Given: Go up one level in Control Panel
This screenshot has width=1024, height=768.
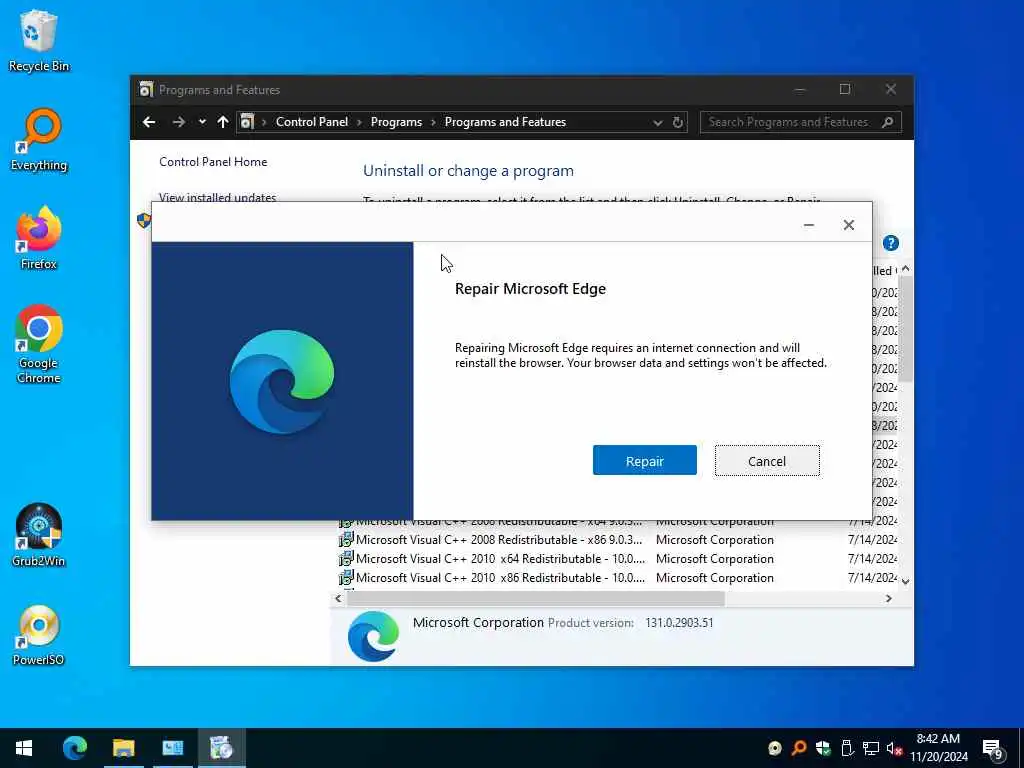Looking at the screenshot, I should 223,122.
